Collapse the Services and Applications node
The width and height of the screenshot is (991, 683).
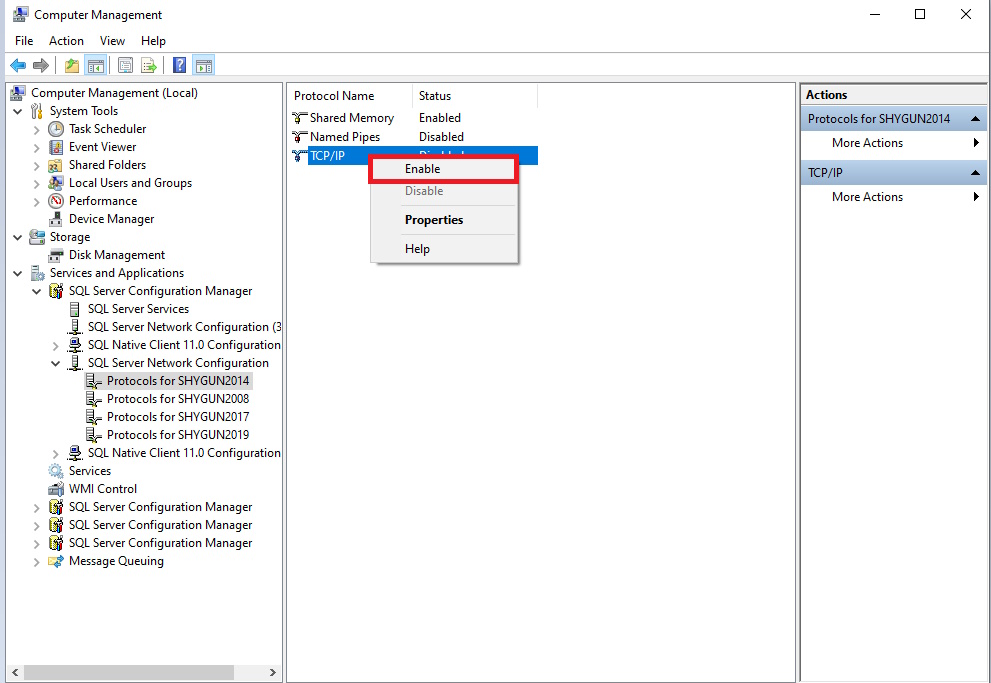click(x=18, y=274)
